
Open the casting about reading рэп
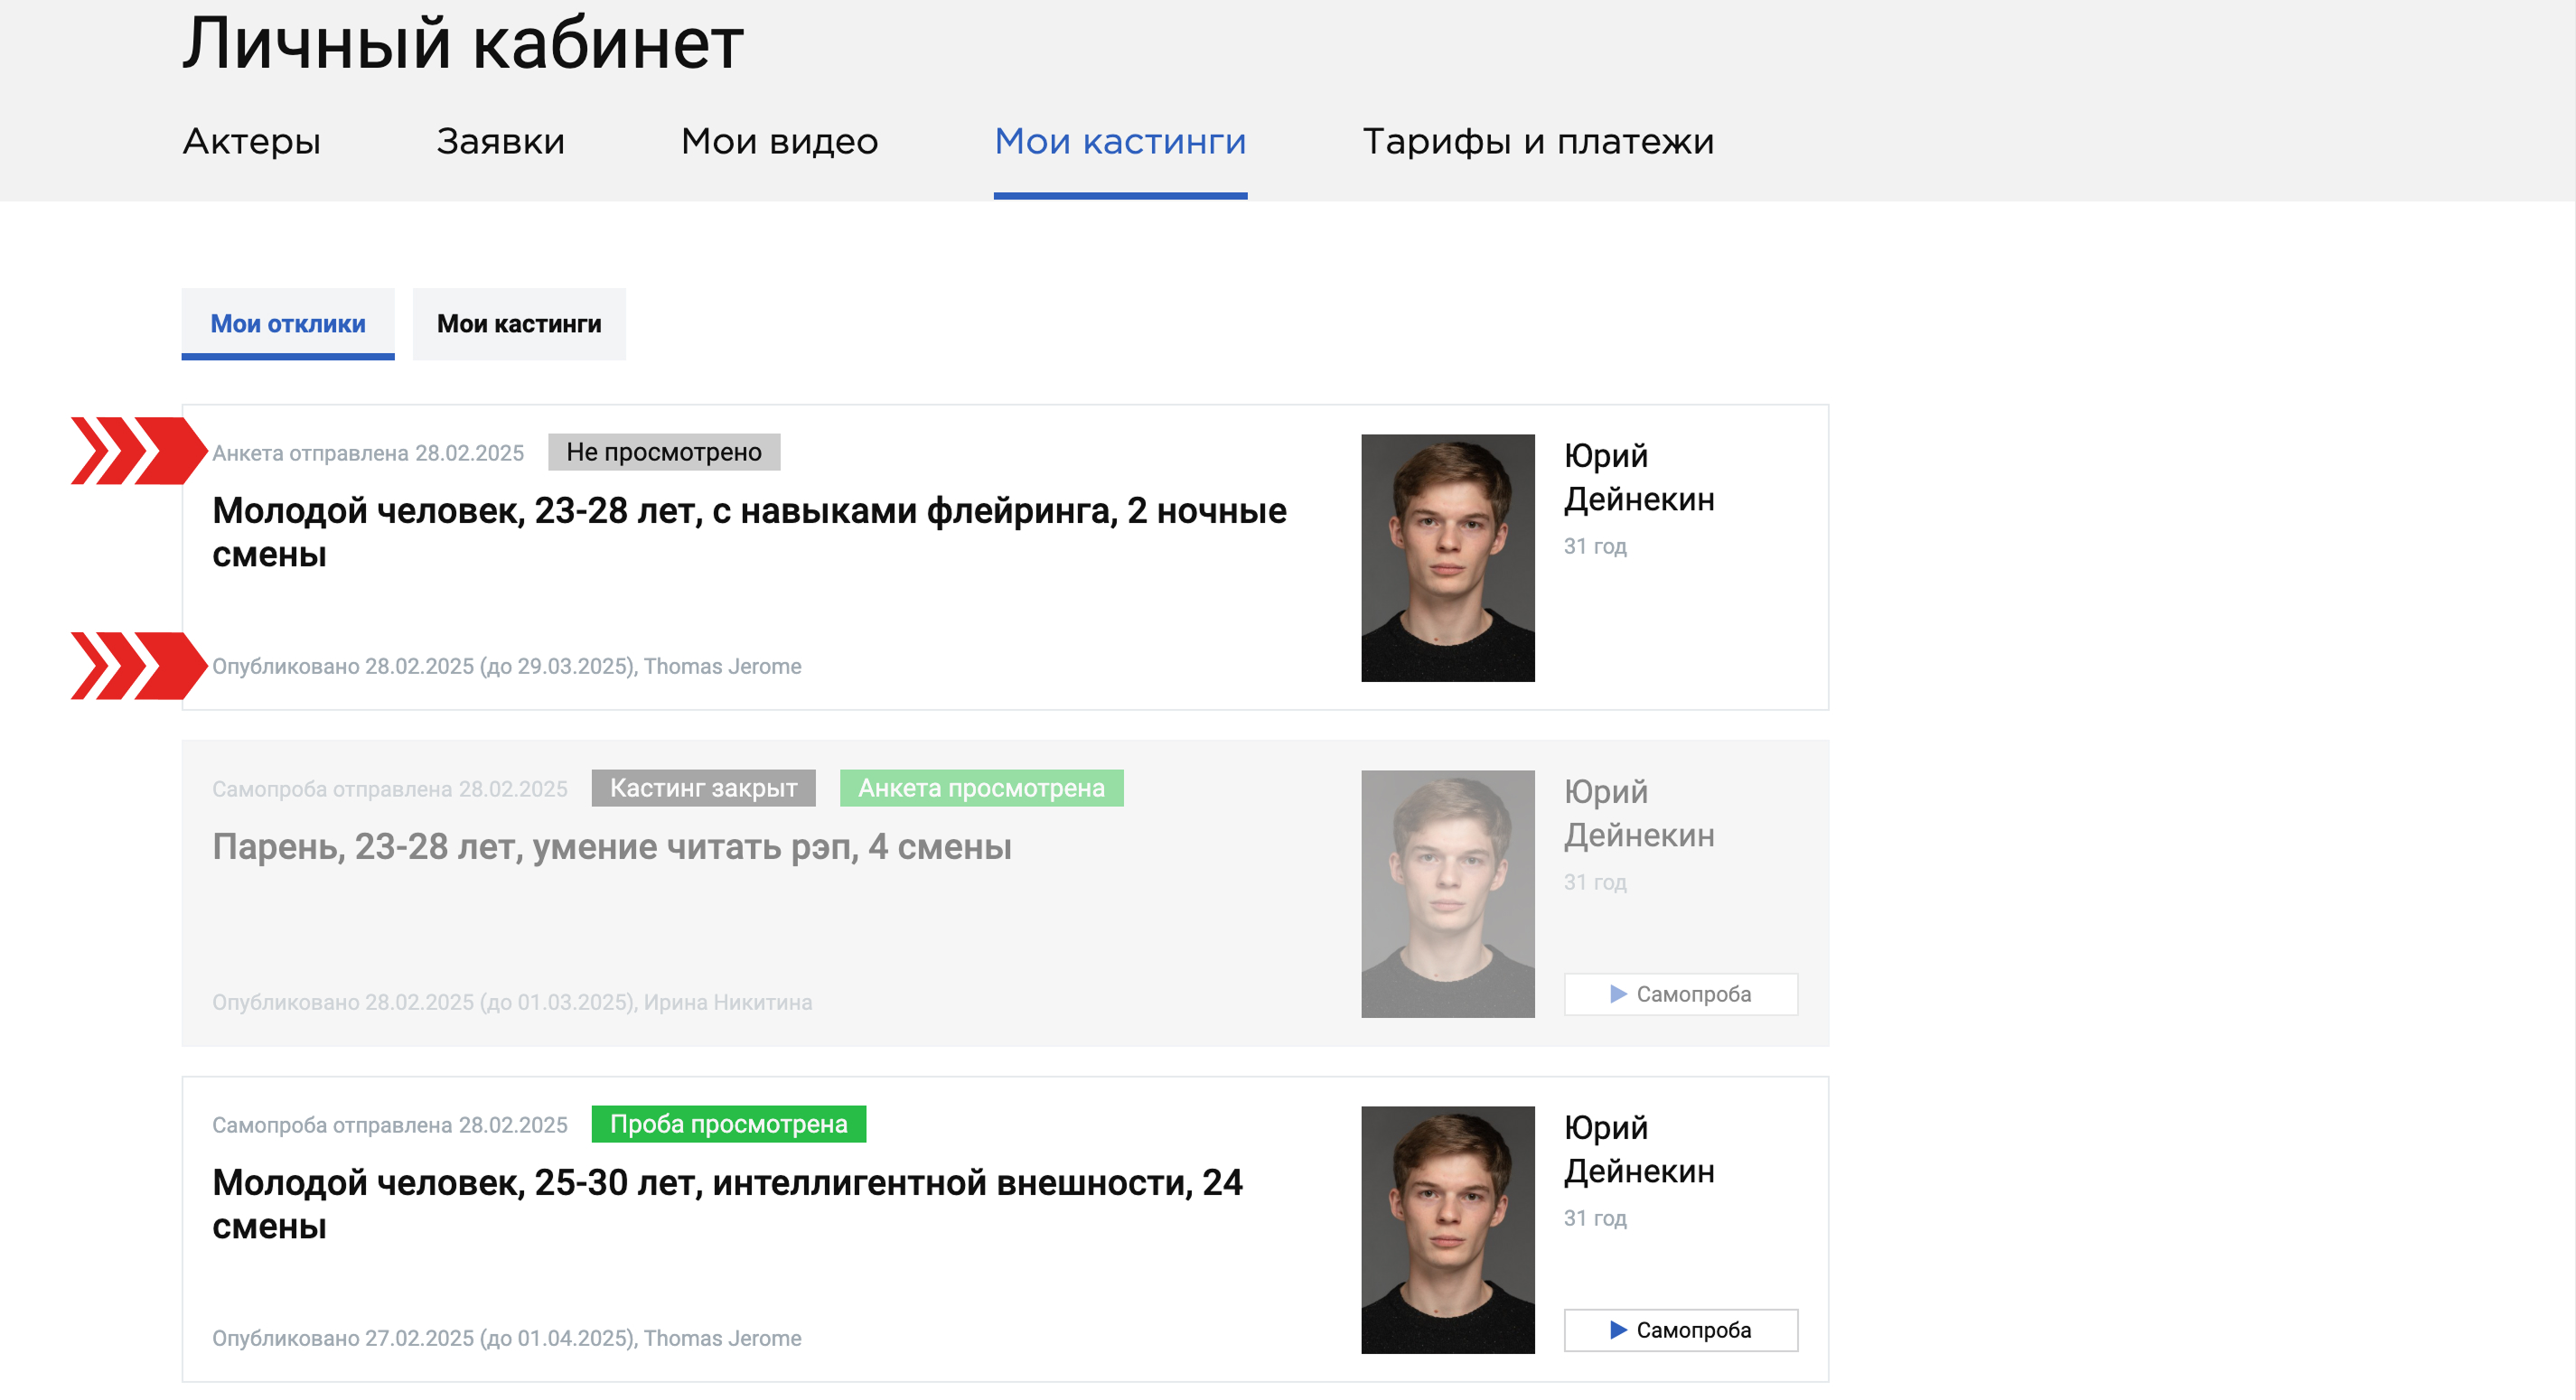click(x=611, y=847)
